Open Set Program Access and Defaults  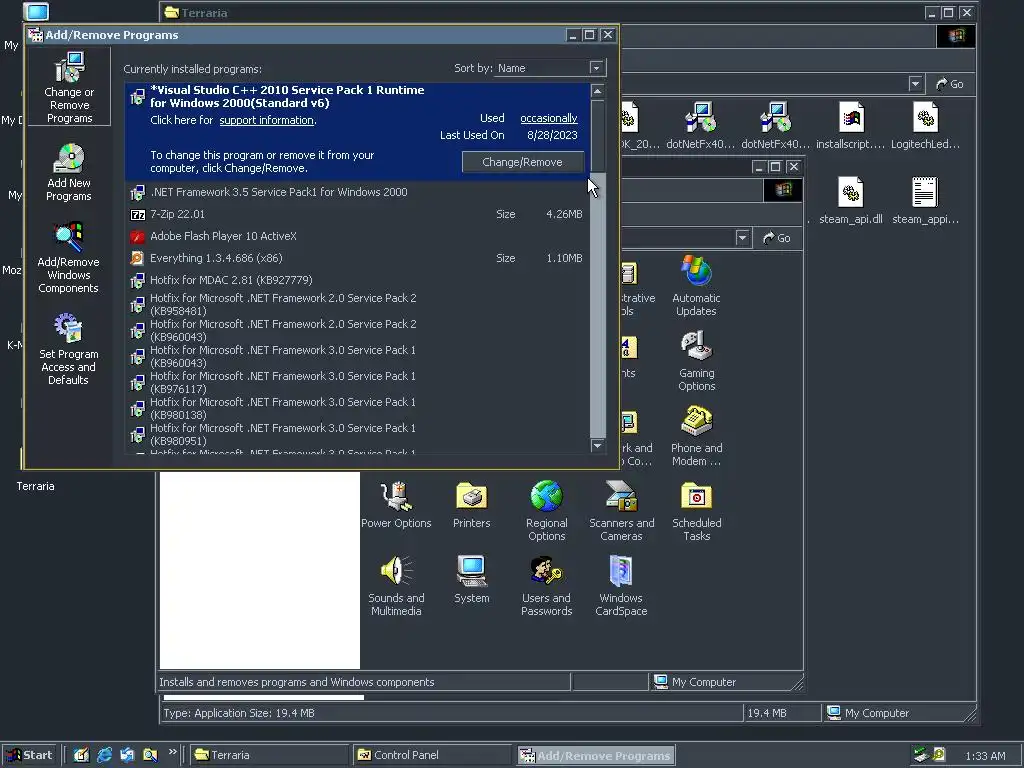point(69,349)
